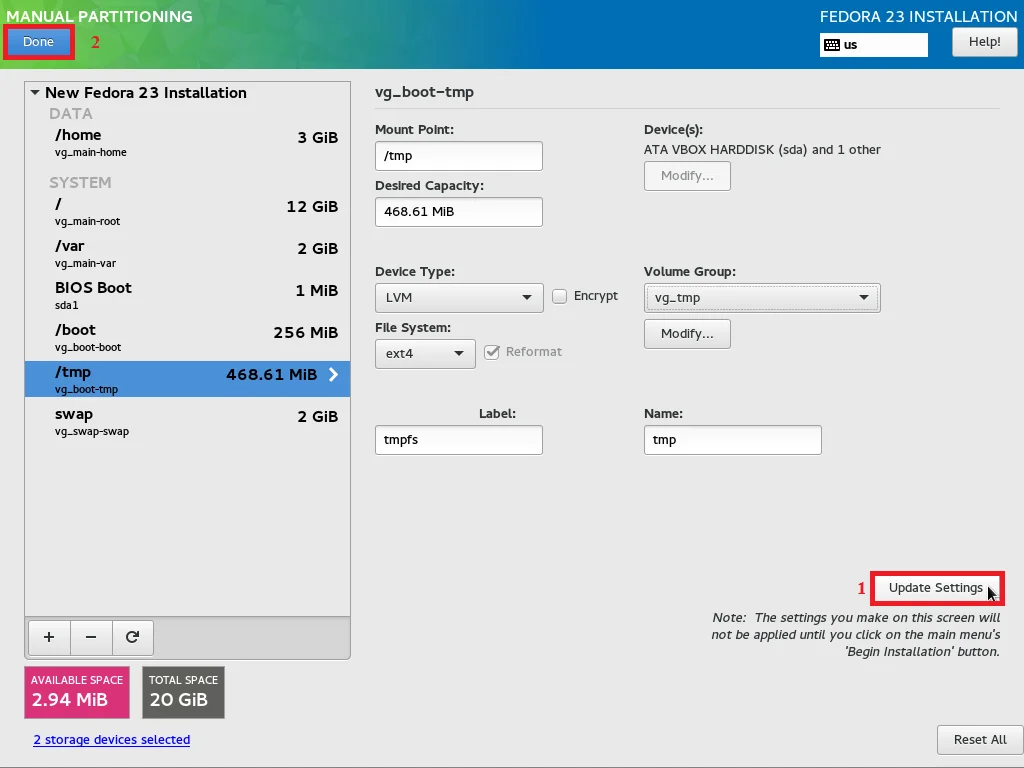Click the SYSTEM section label
1024x768 pixels.
(80, 183)
